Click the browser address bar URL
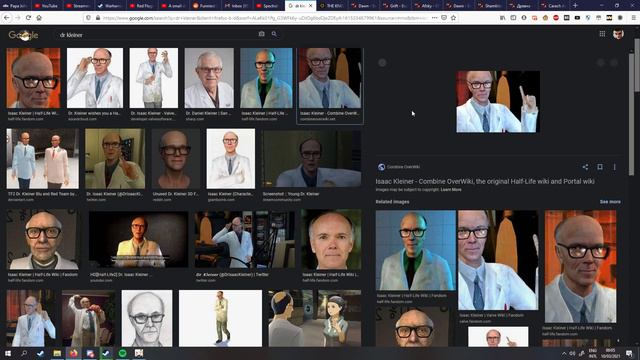 [264, 18]
